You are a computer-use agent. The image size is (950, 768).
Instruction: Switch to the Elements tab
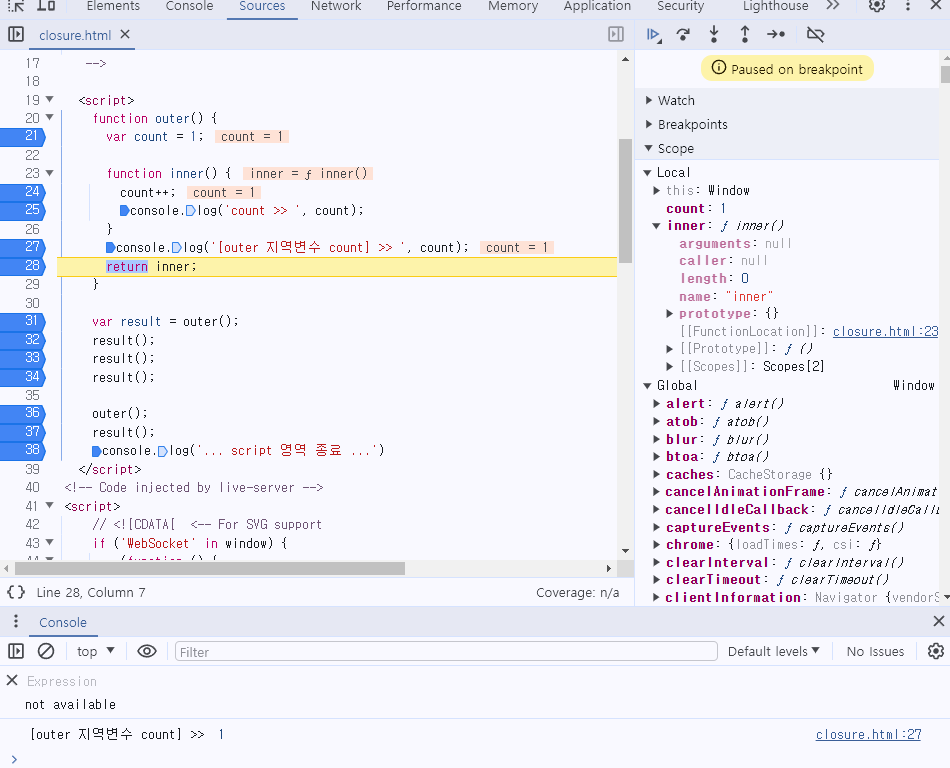click(x=113, y=6)
